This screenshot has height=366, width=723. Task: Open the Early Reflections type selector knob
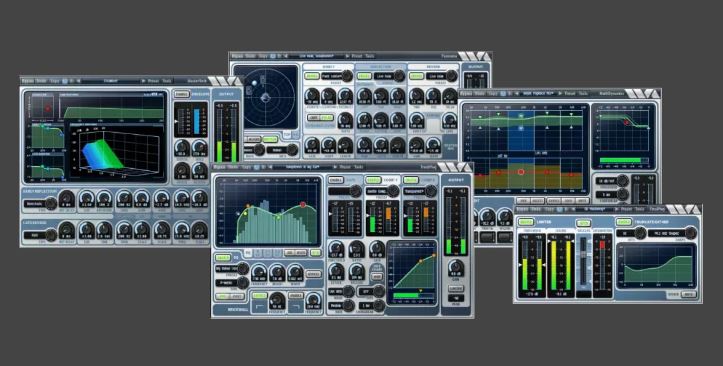tap(50, 203)
